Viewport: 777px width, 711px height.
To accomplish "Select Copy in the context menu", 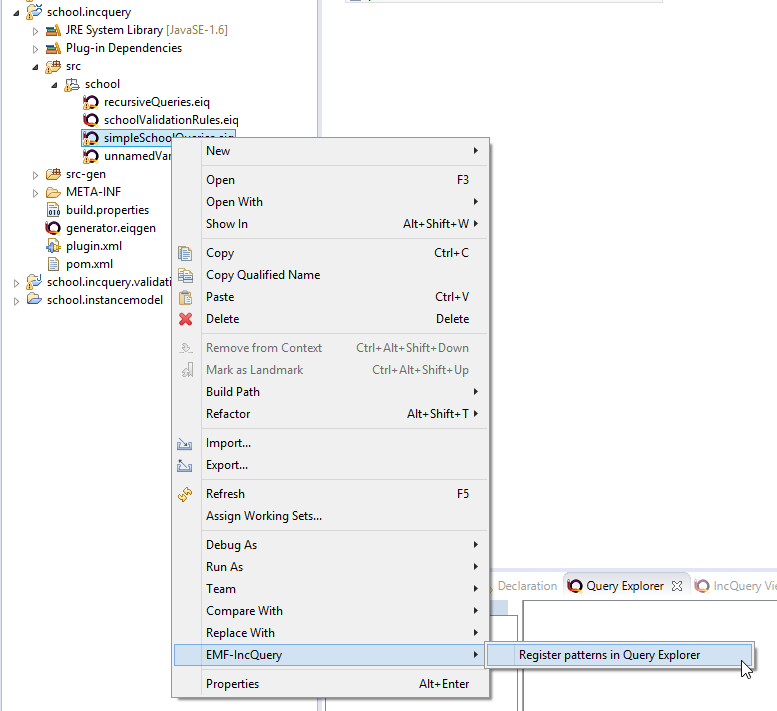I will (331, 253).
